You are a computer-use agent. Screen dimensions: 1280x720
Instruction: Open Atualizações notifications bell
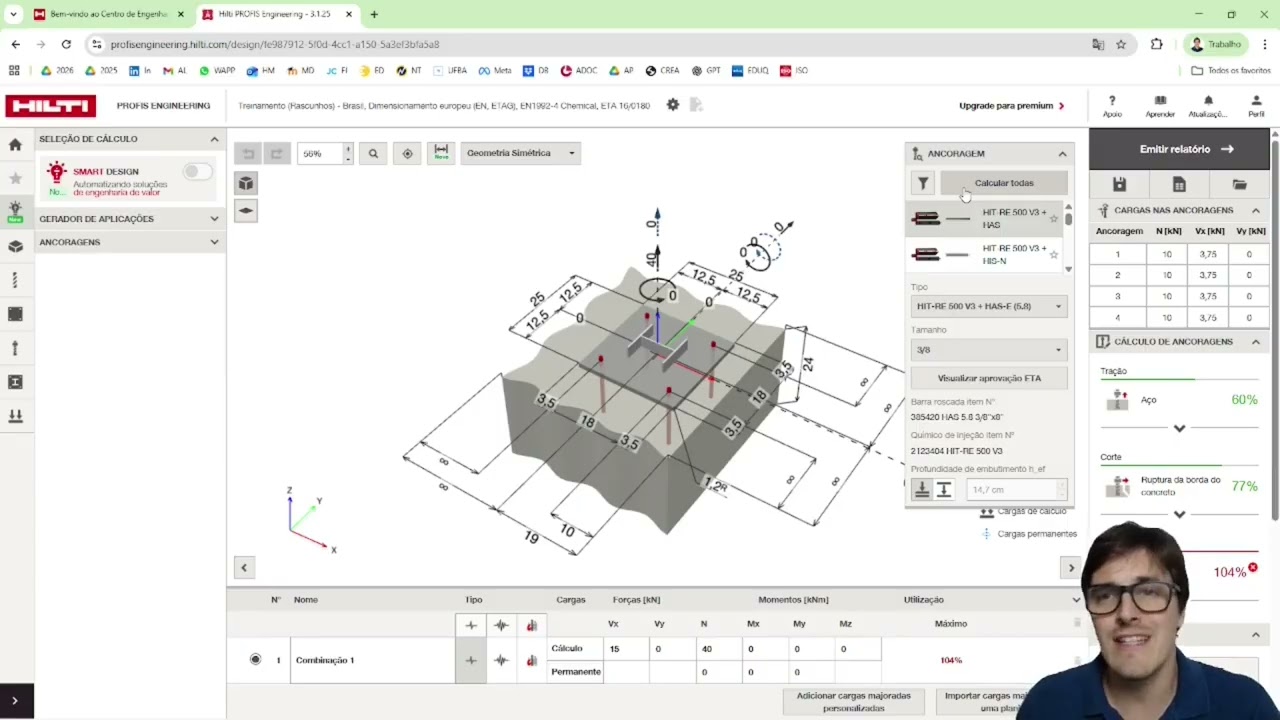click(x=1208, y=106)
